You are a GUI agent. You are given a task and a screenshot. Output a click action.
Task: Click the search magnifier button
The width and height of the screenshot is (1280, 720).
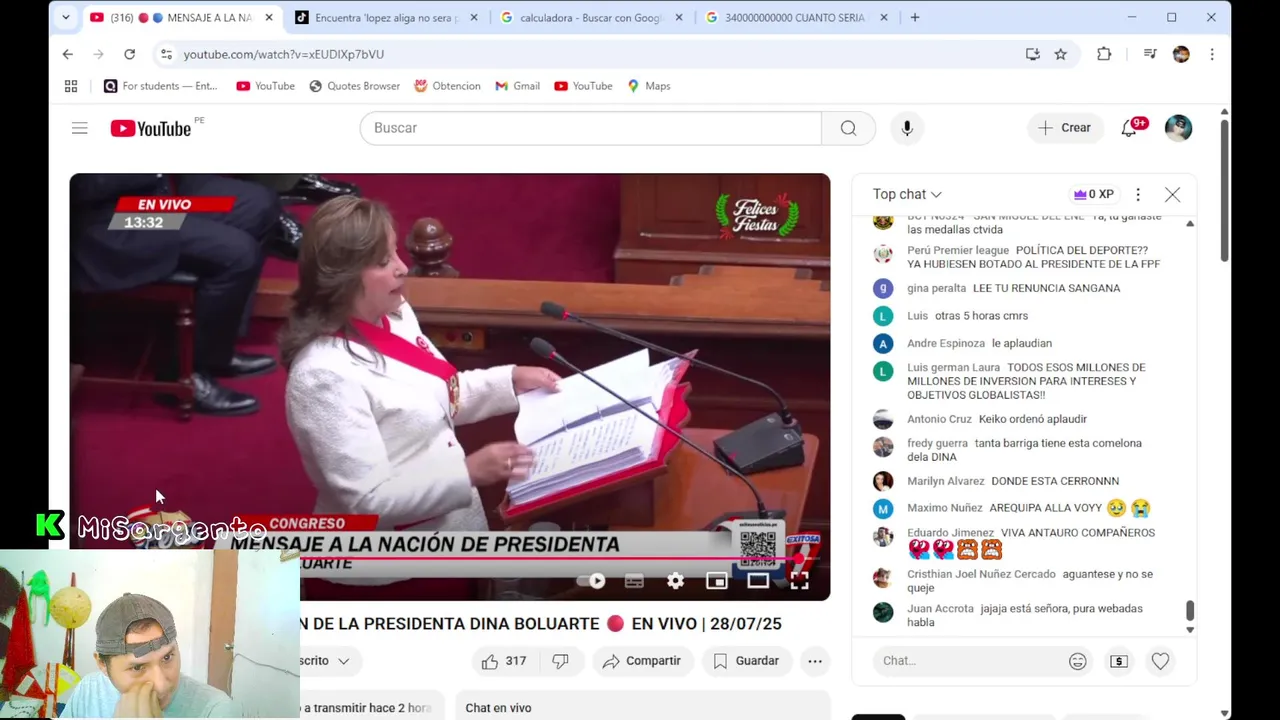pyautogui.click(x=848, y=128)
